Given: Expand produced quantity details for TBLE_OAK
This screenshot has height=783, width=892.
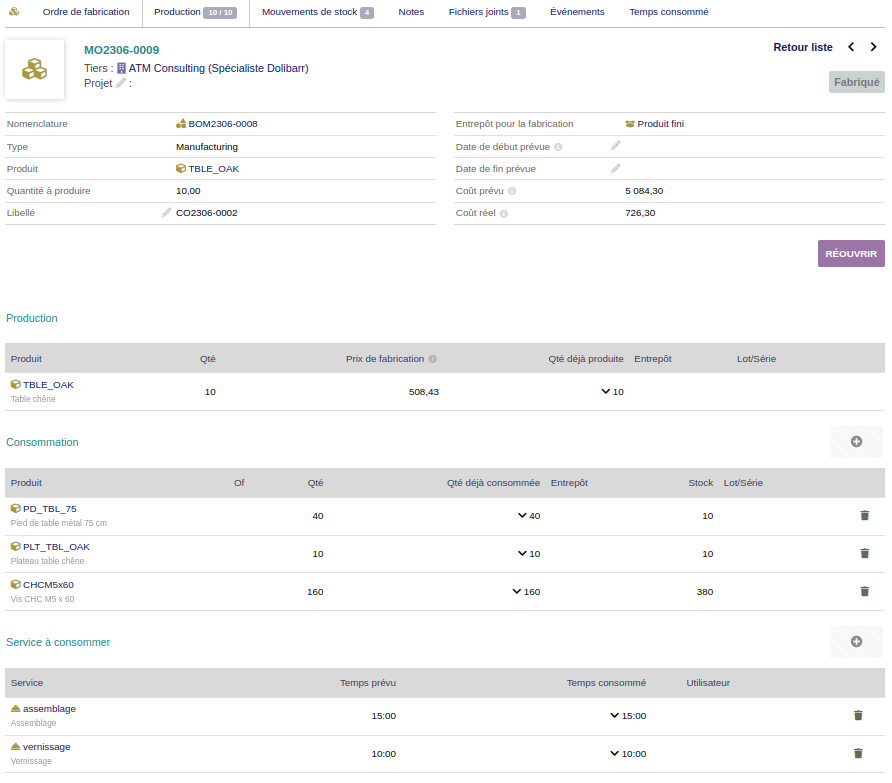Looking at the screenshot, I should 605,392.
